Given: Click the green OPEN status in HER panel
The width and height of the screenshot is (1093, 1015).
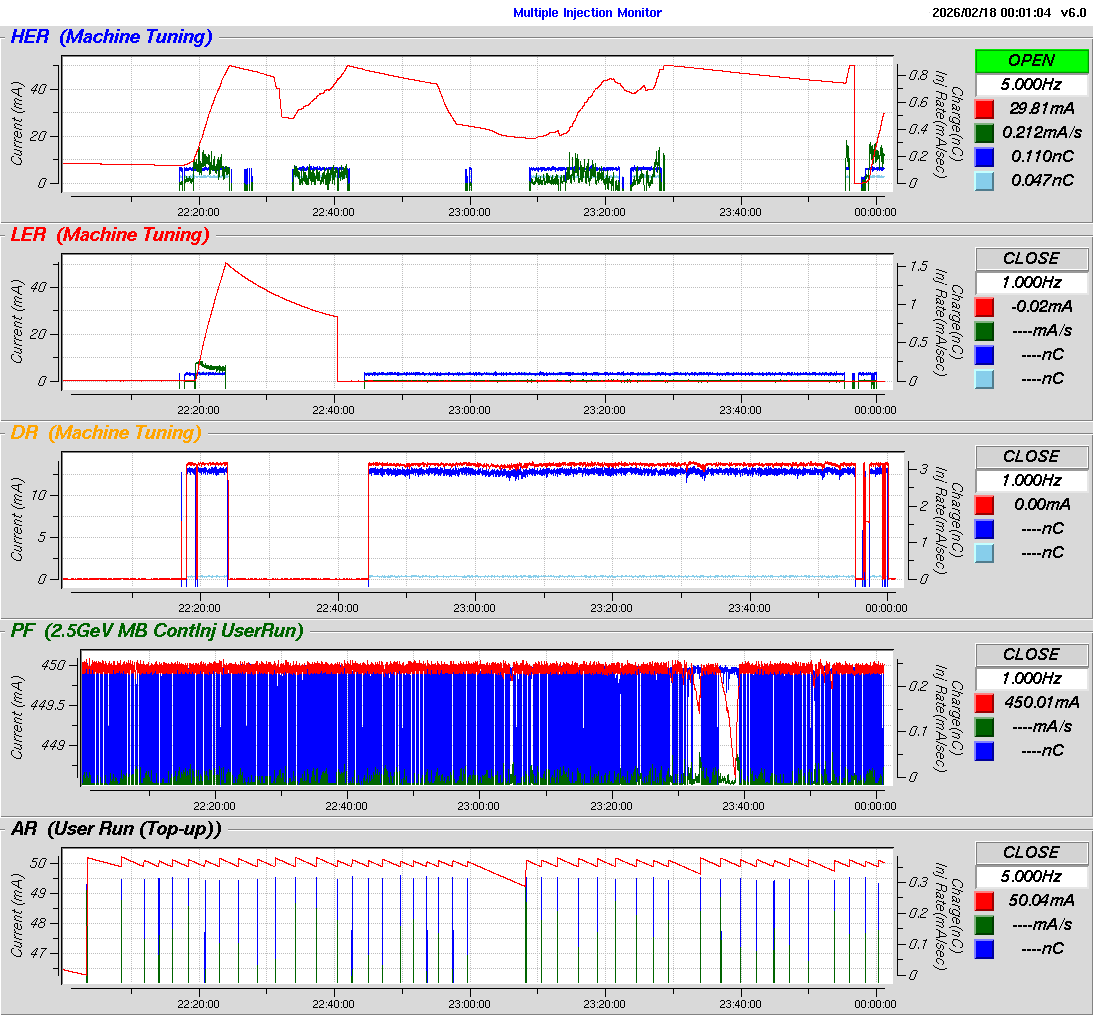Looking at the screenshot, I should tap(1031, 60).
